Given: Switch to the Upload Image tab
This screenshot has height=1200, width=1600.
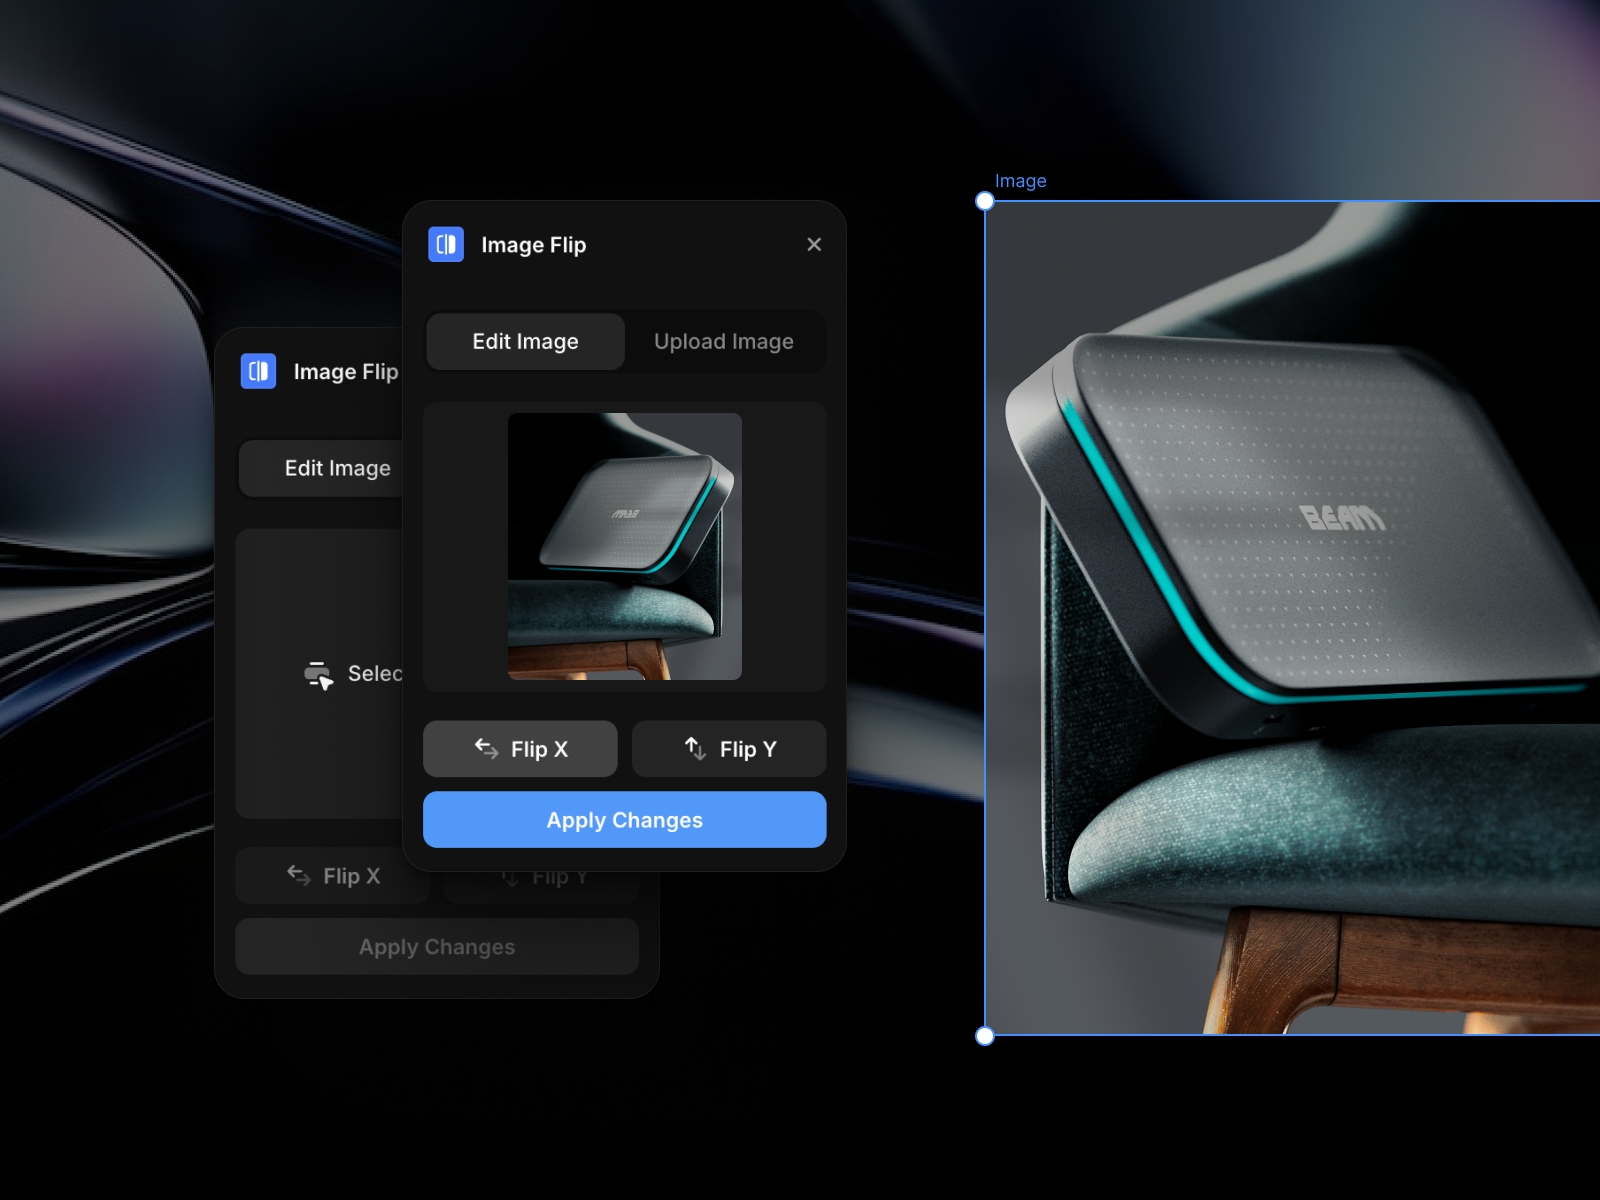Looking at the screenshot, I should click(723, 341).
